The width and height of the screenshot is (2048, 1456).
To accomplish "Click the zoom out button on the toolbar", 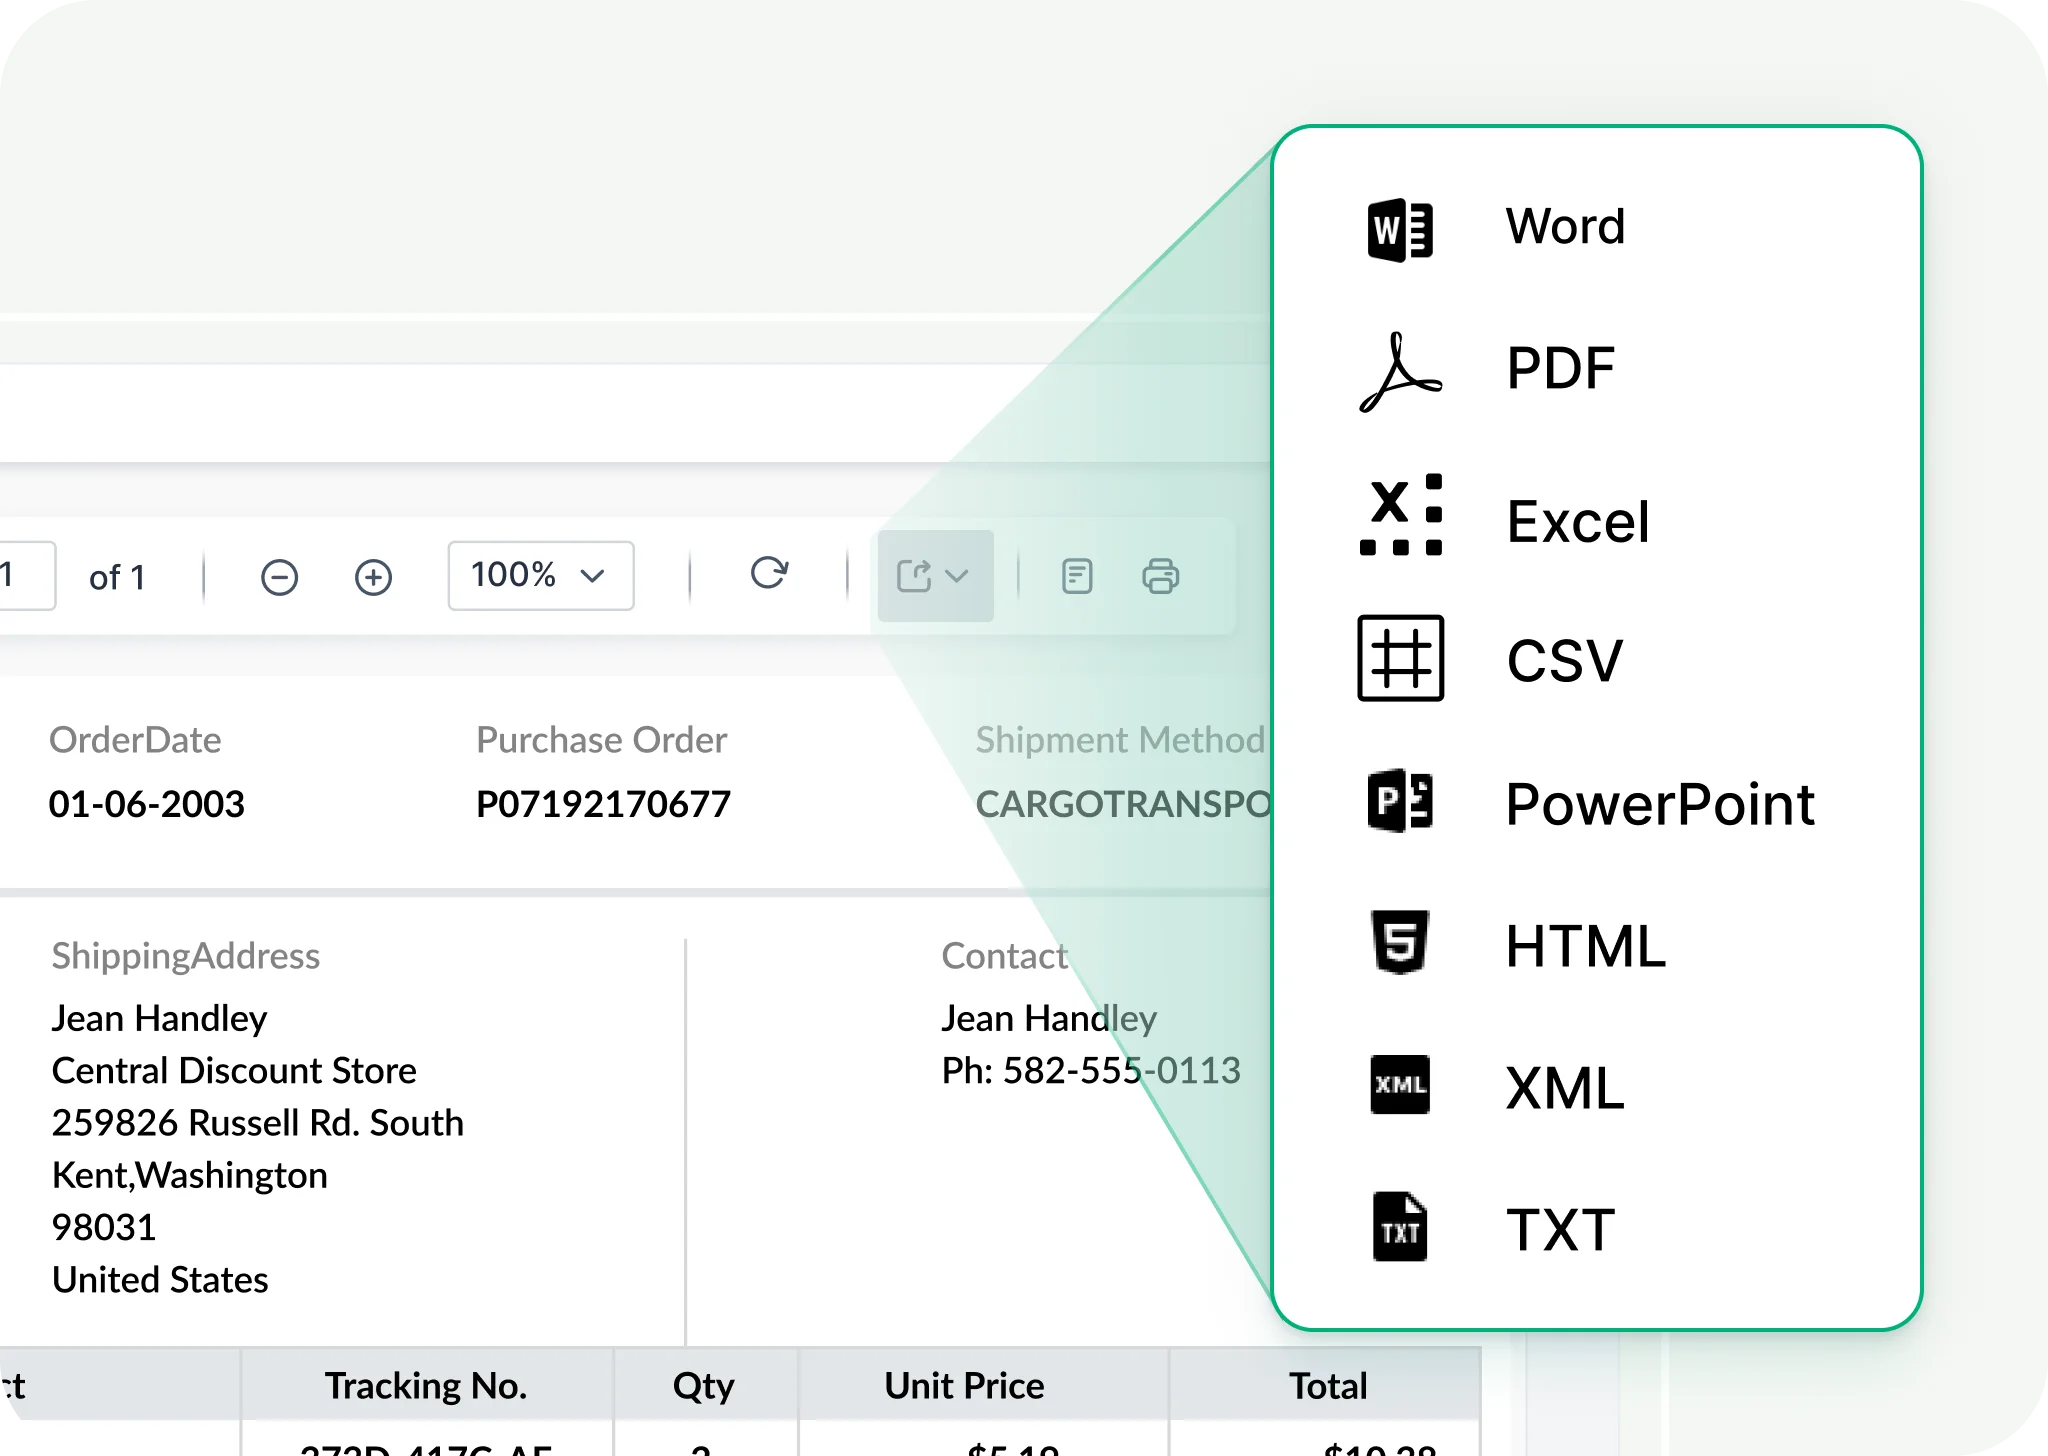I will tap(280, 576).
